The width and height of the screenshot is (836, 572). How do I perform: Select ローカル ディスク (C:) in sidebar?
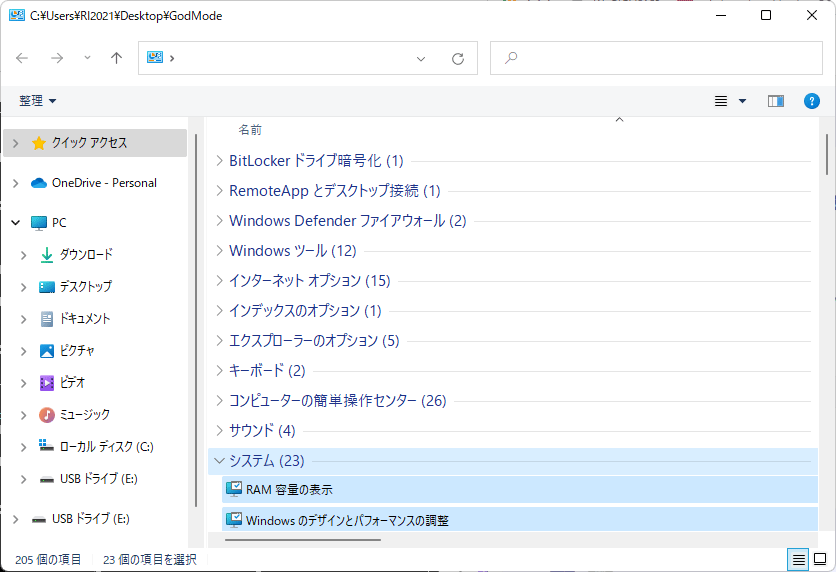(107, 447)
